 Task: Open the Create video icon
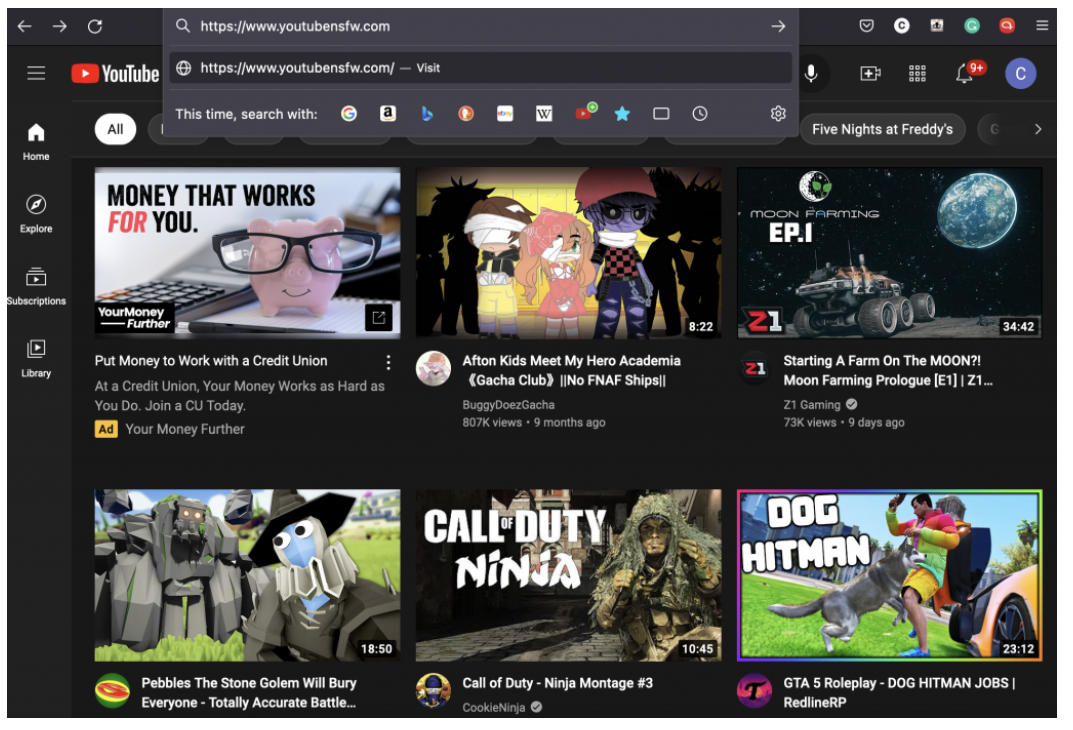(870, 72)
